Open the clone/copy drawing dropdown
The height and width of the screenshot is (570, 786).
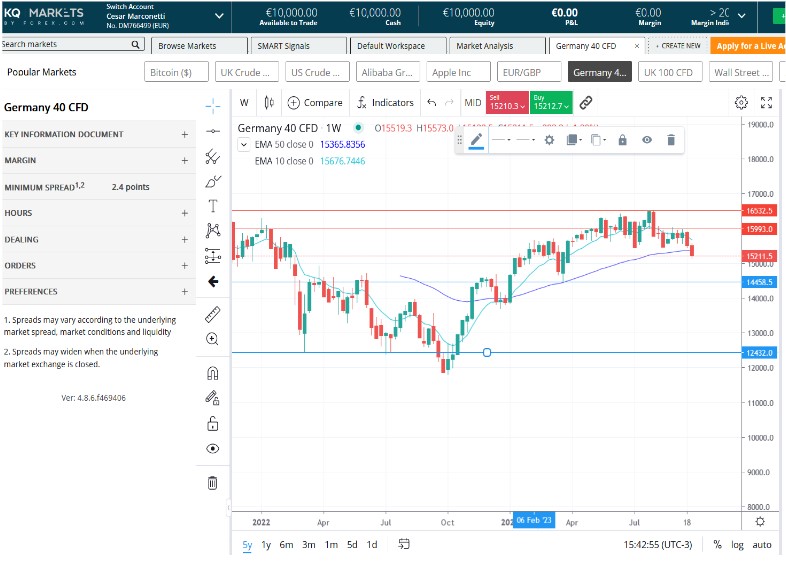coord(599,140)
